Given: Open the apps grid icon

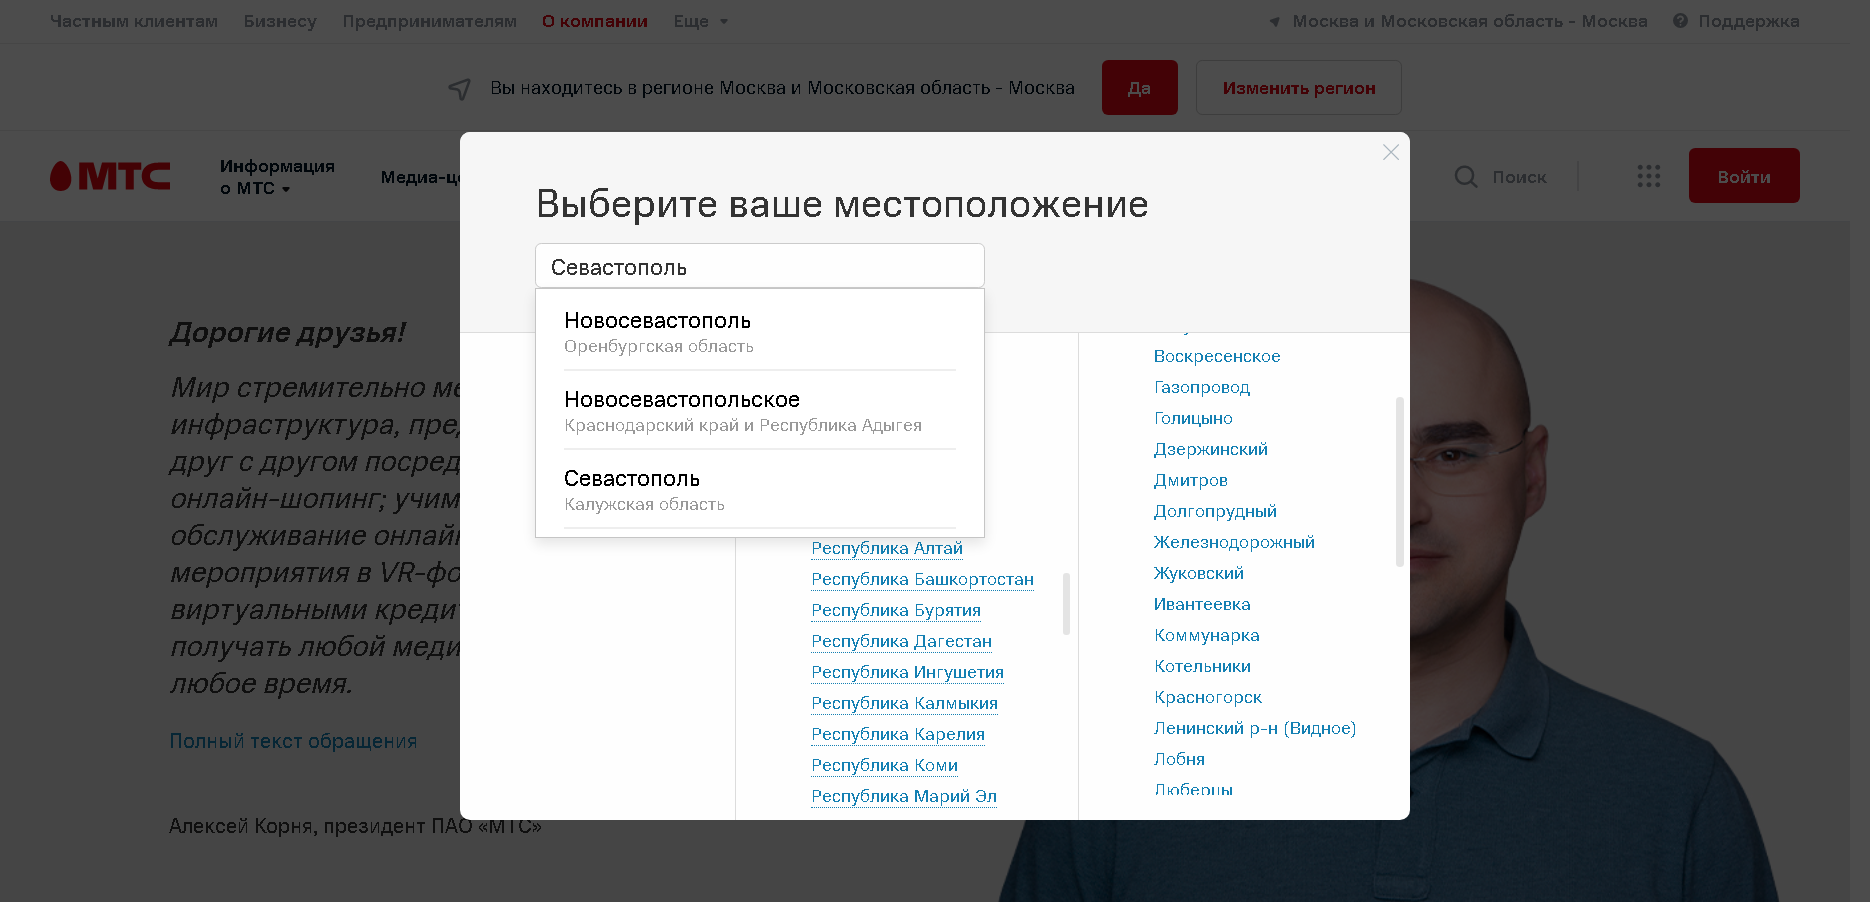Looking at the screenshot, I should [1649, 177].
